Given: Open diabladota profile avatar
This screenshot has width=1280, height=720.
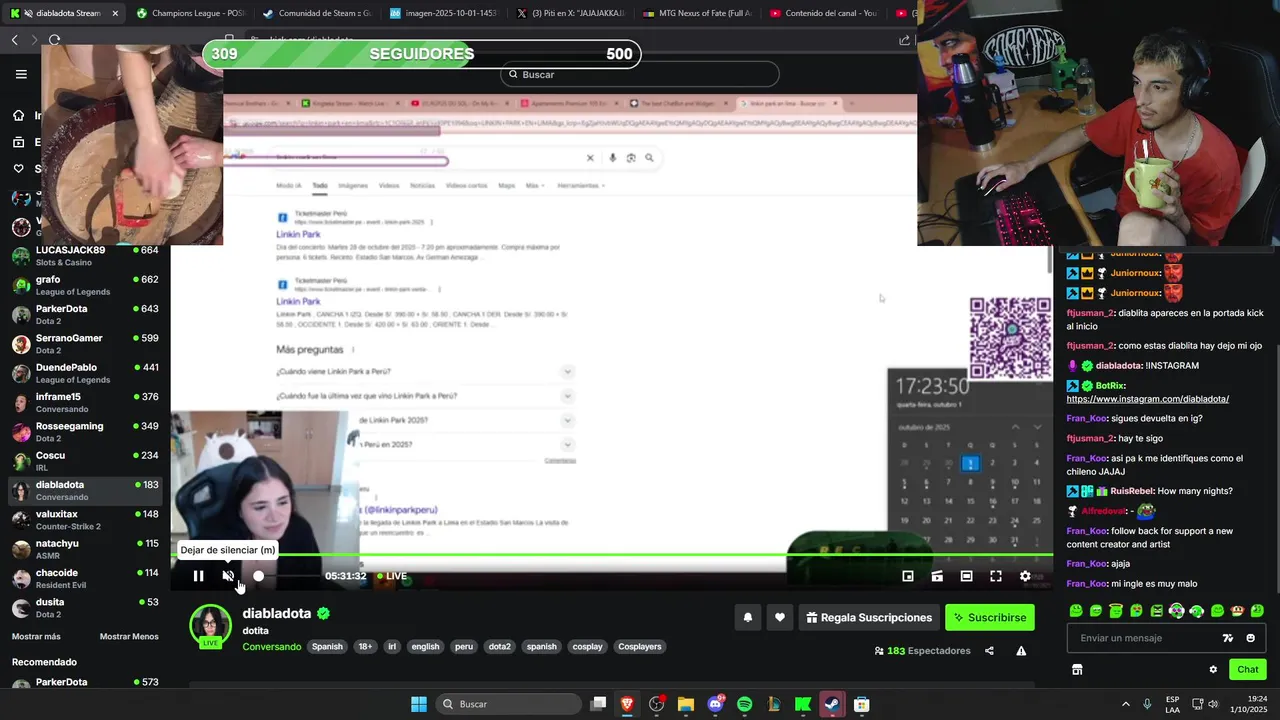Looking at the screenshot, I should pos(210,626).
